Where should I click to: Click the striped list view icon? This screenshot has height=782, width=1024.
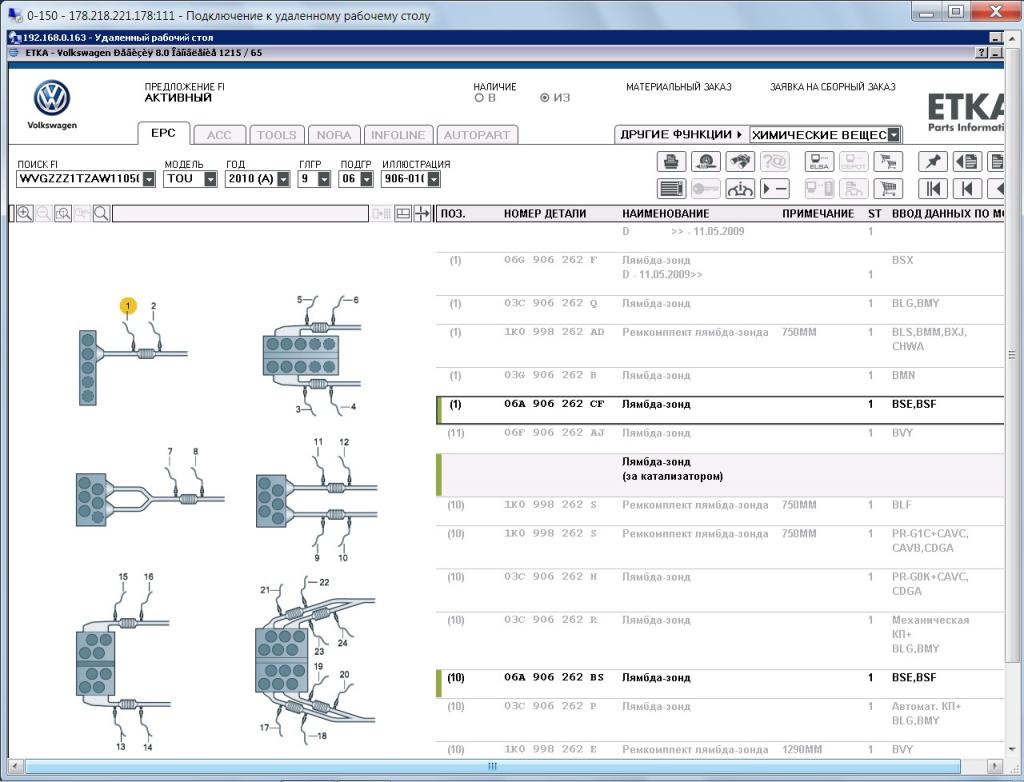(671, 189)
